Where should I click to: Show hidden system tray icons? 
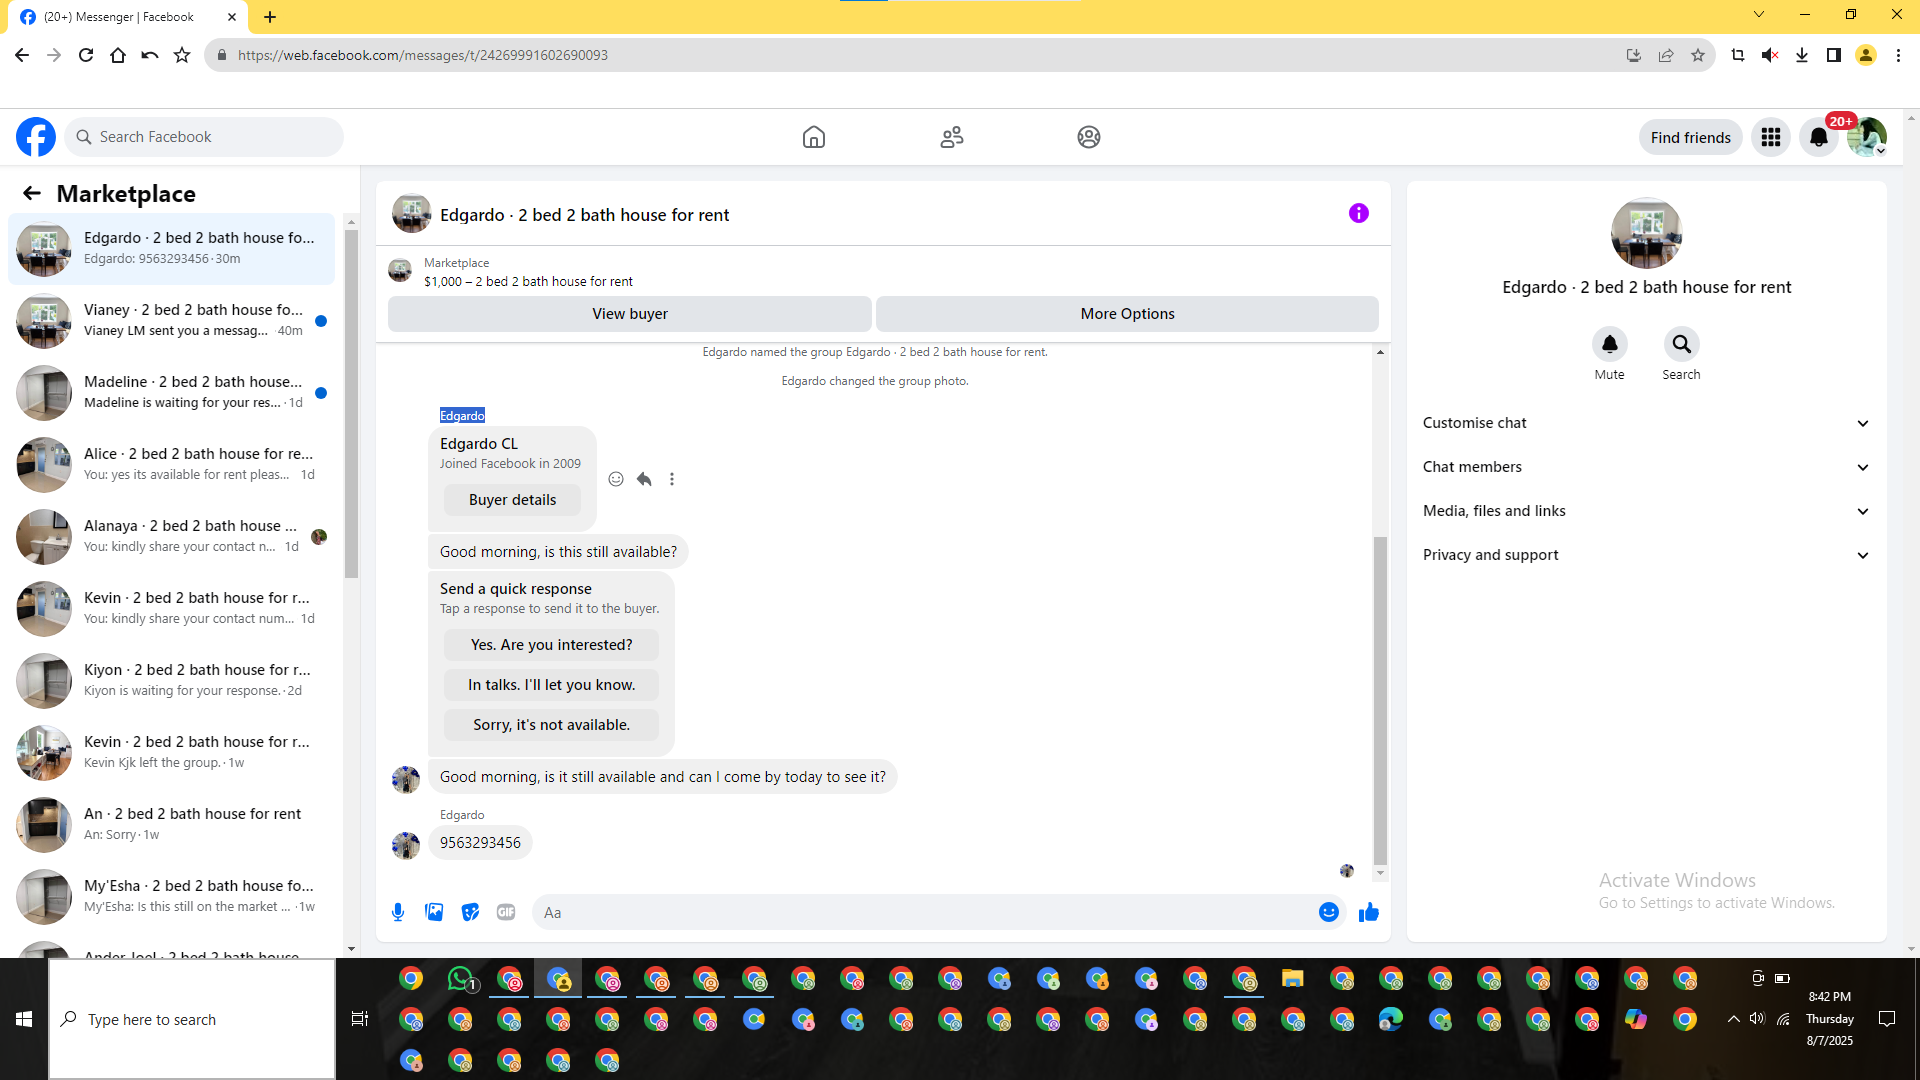click(x=1733, y=1019)
